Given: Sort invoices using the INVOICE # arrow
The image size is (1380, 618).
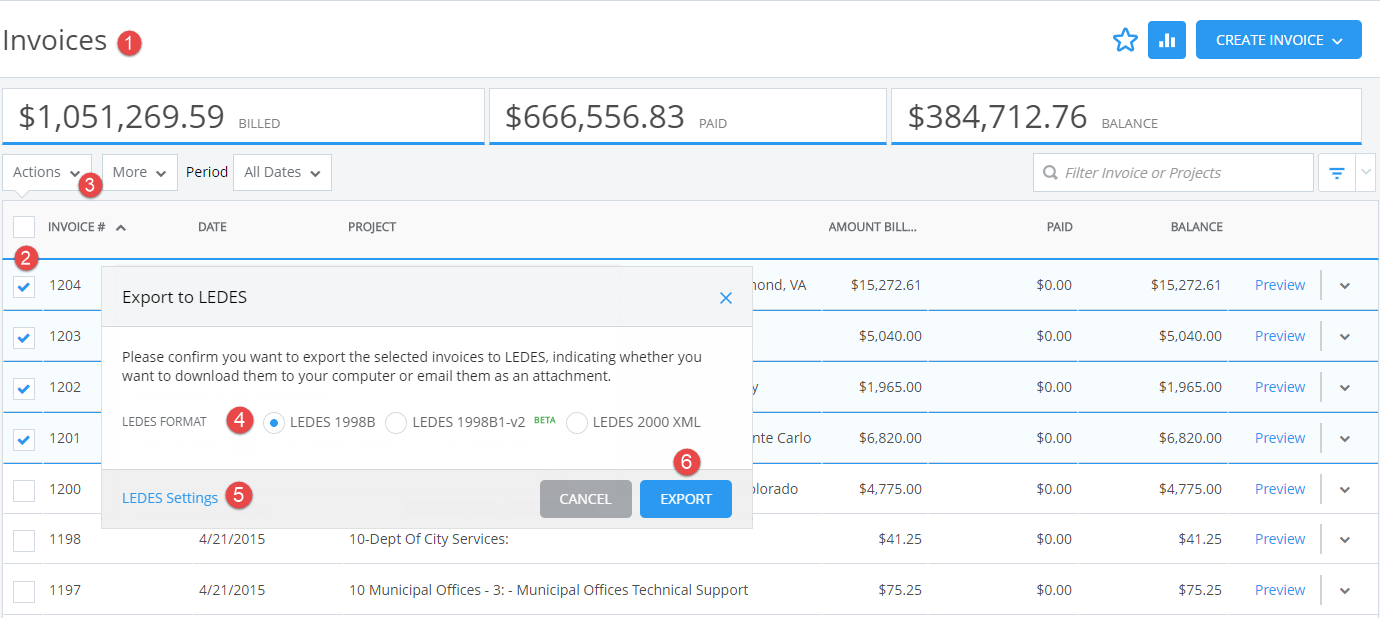Looking at the screenshot, I should click(121, 226).
